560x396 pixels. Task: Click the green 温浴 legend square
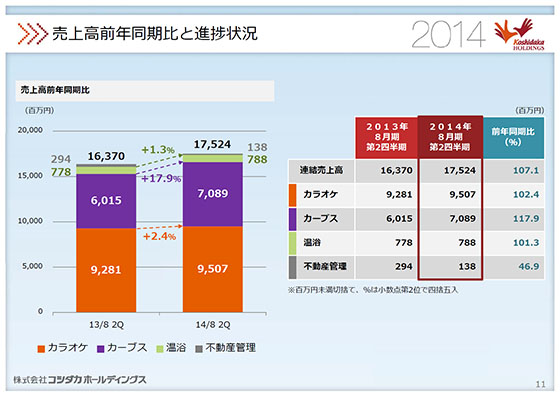(x=160, y=349)
